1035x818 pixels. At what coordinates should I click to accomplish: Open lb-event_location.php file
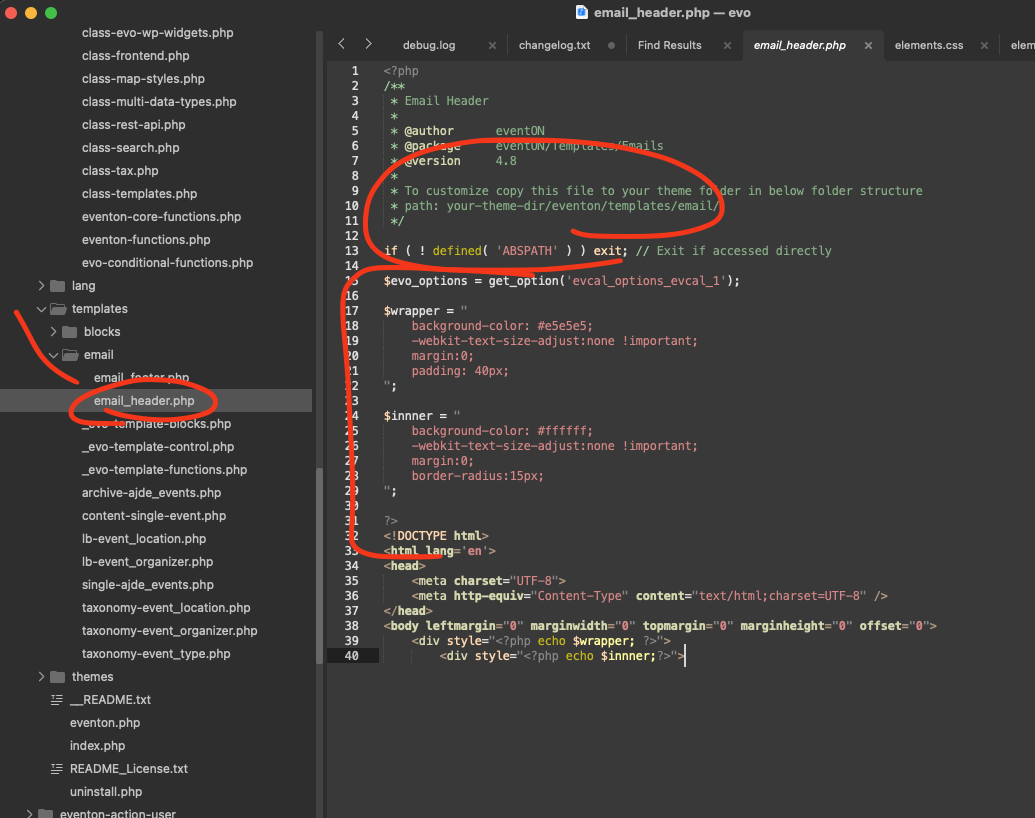pos(144,539)
